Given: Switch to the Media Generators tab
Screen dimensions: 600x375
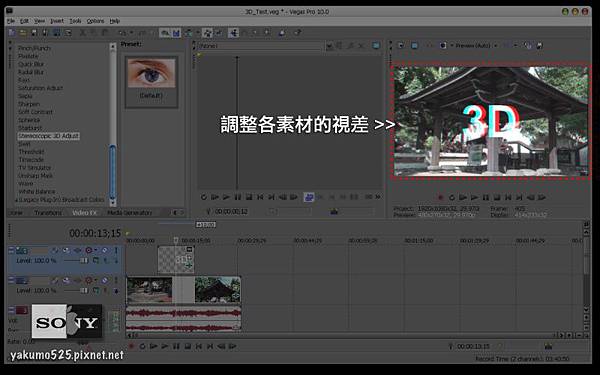Looking at the screenshot, I should (x=129, y=213).
